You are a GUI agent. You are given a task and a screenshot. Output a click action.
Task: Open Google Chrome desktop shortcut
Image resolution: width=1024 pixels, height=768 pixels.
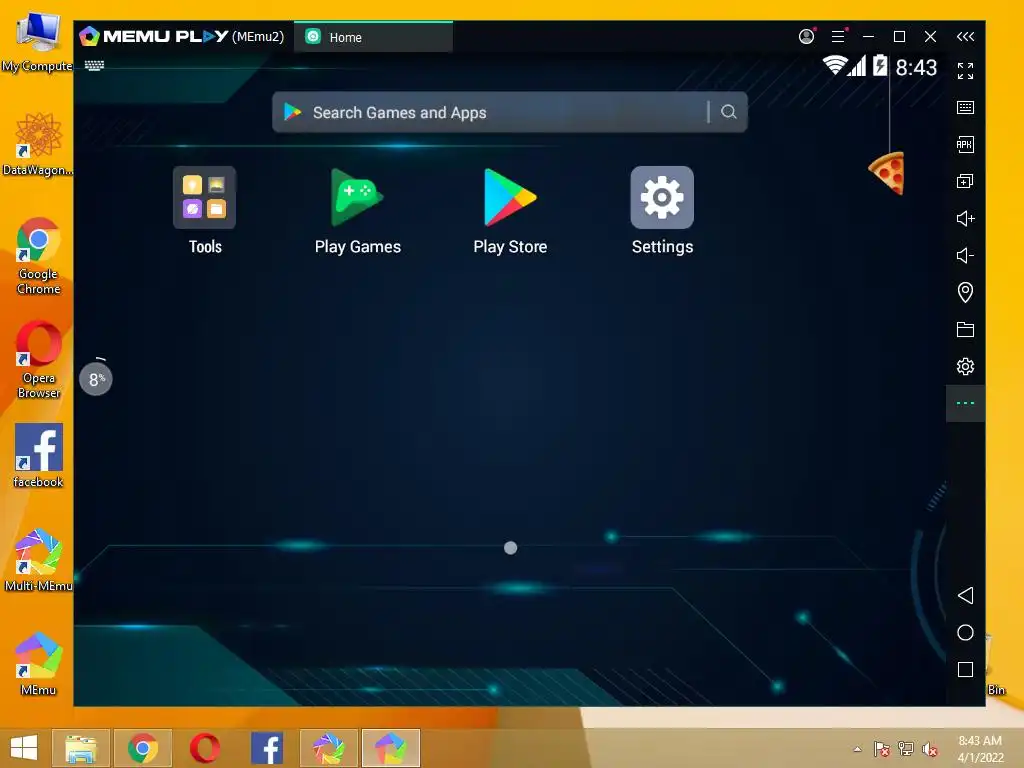[39, 256]
